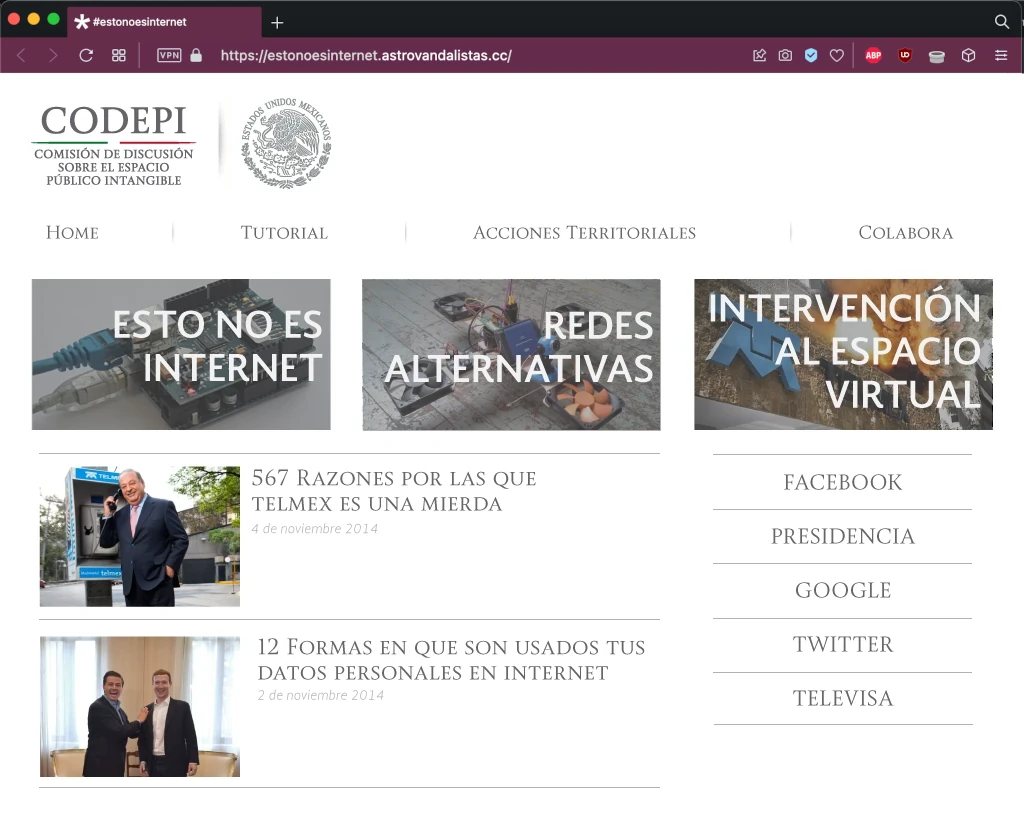
Task: Open the Redes Alternativas banner
Action: point(511,355)
